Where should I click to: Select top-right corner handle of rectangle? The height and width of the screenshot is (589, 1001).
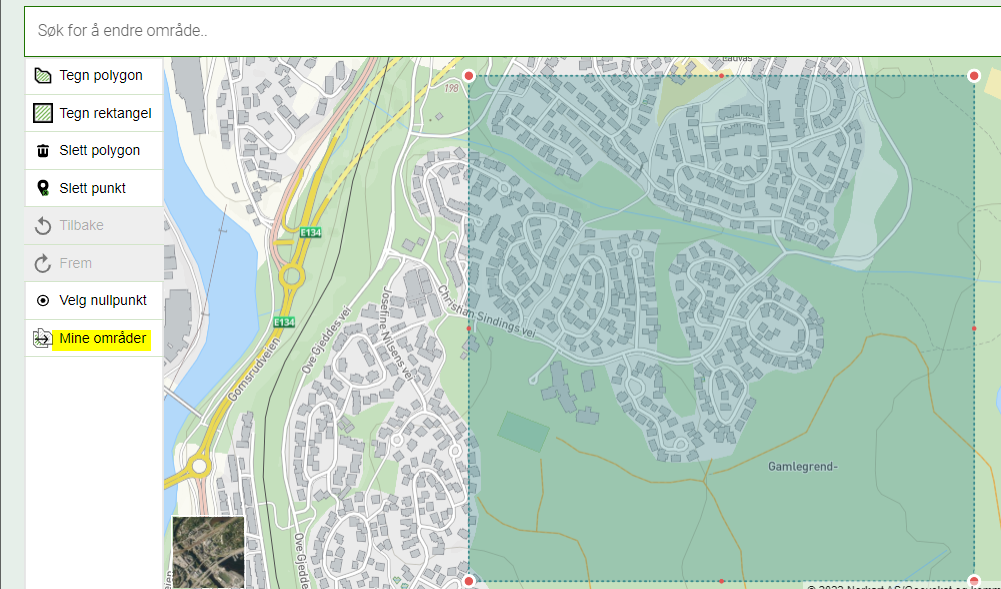point(974,76)
